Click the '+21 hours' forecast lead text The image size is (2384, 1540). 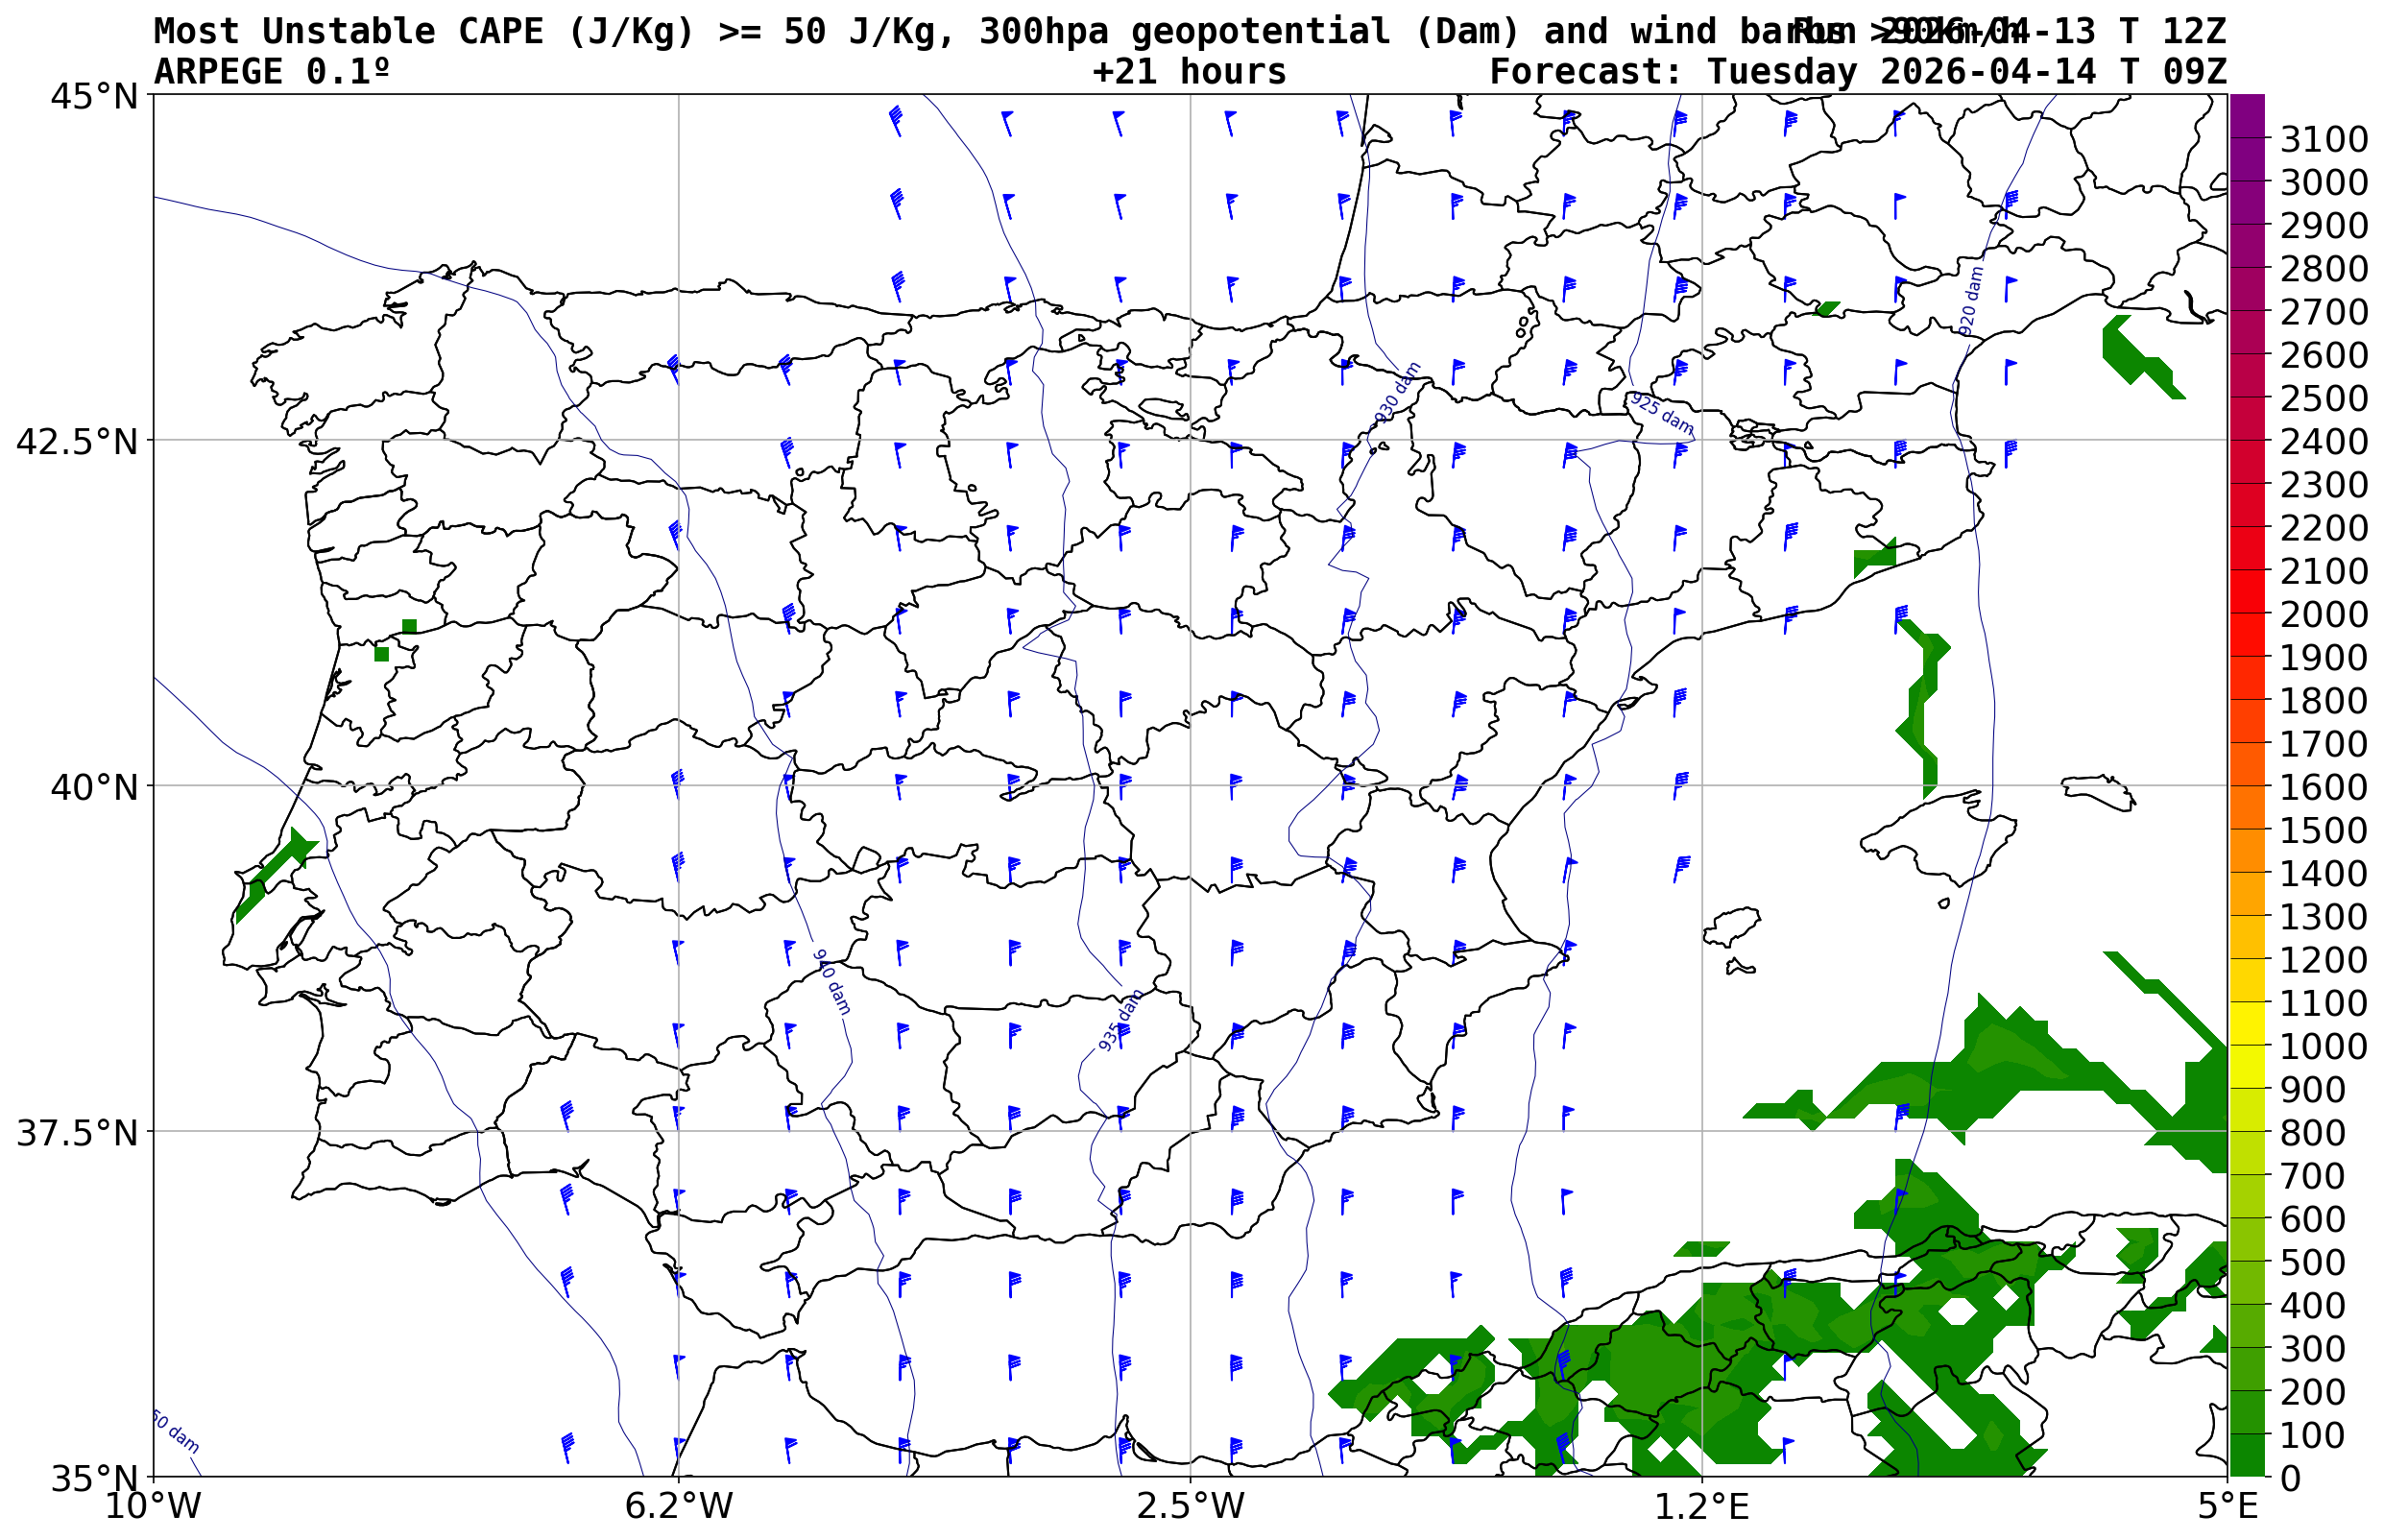coord(1189,72)
